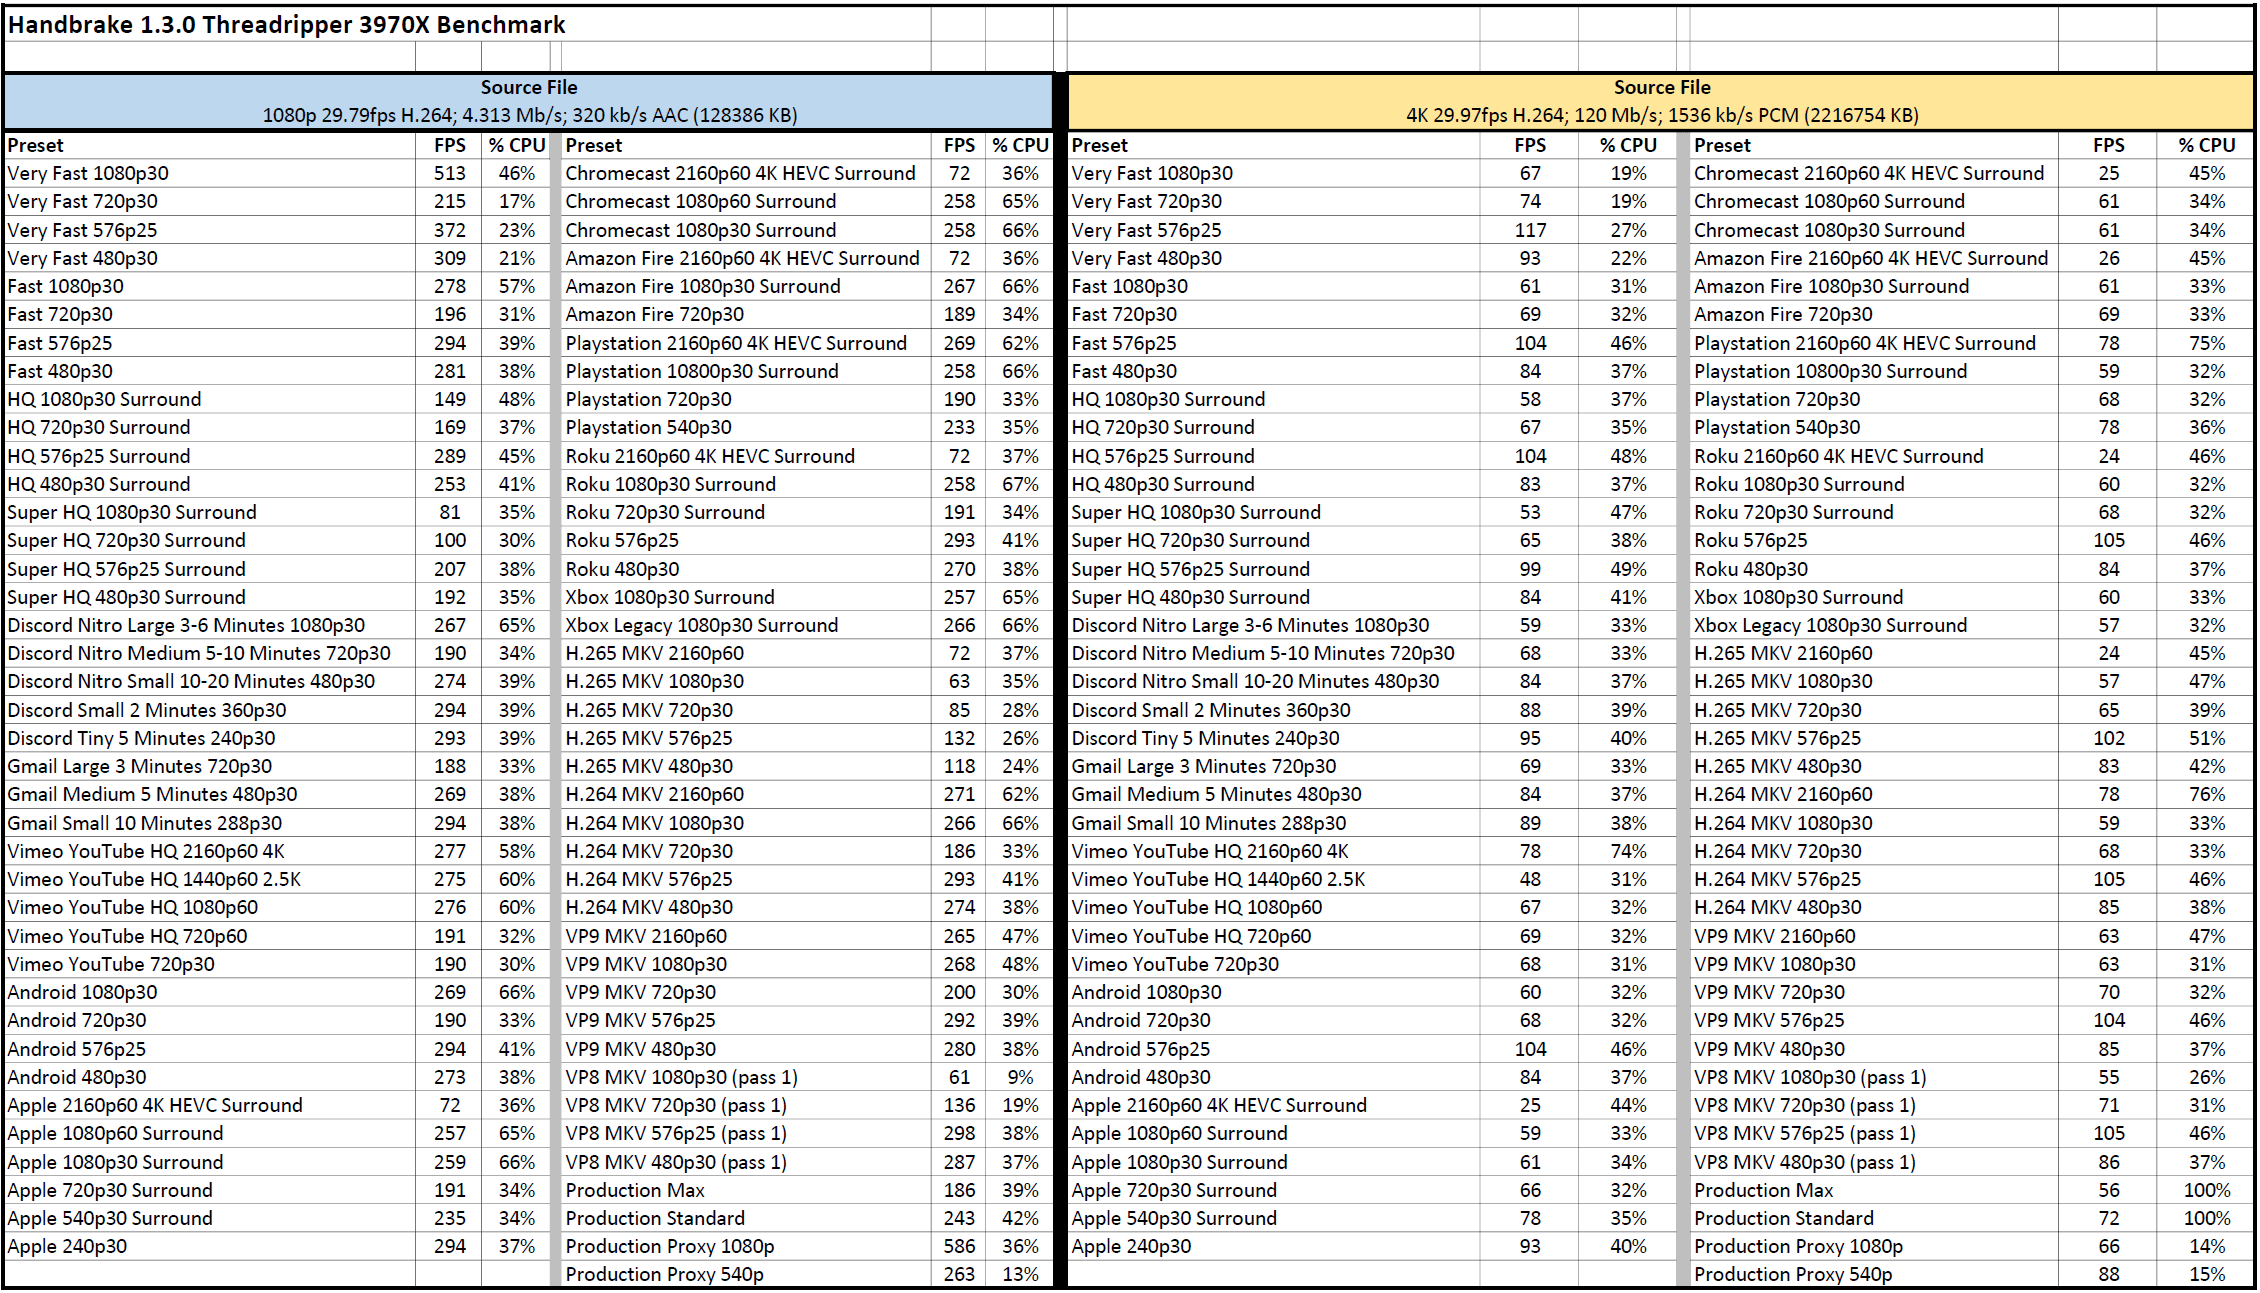Click the 1080p table's leftmost Preset header
Screen dimensions: 2260x1293
(x=36, y=145)
